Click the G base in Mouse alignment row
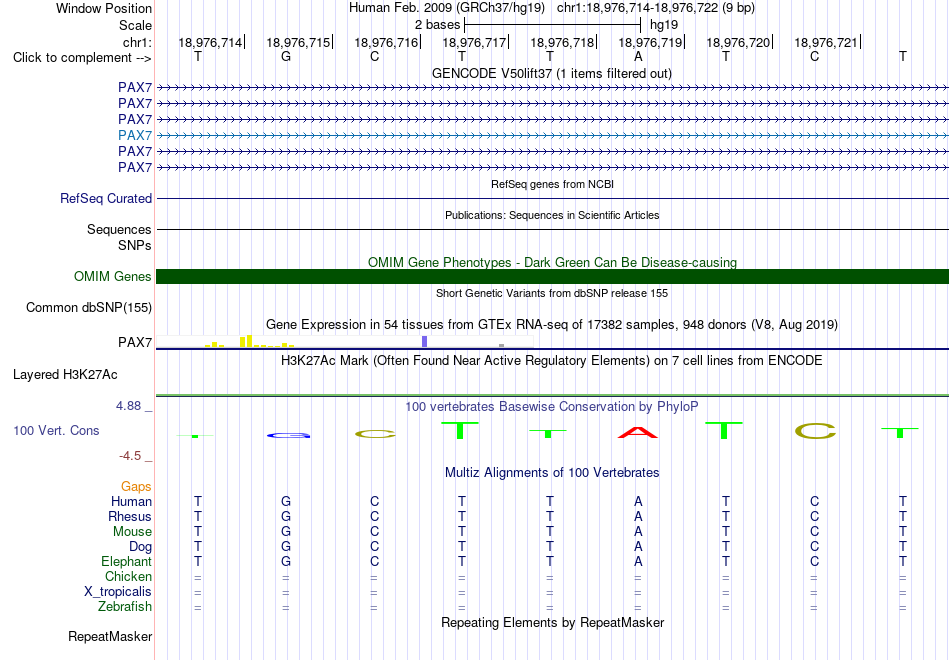 [286, 532]
